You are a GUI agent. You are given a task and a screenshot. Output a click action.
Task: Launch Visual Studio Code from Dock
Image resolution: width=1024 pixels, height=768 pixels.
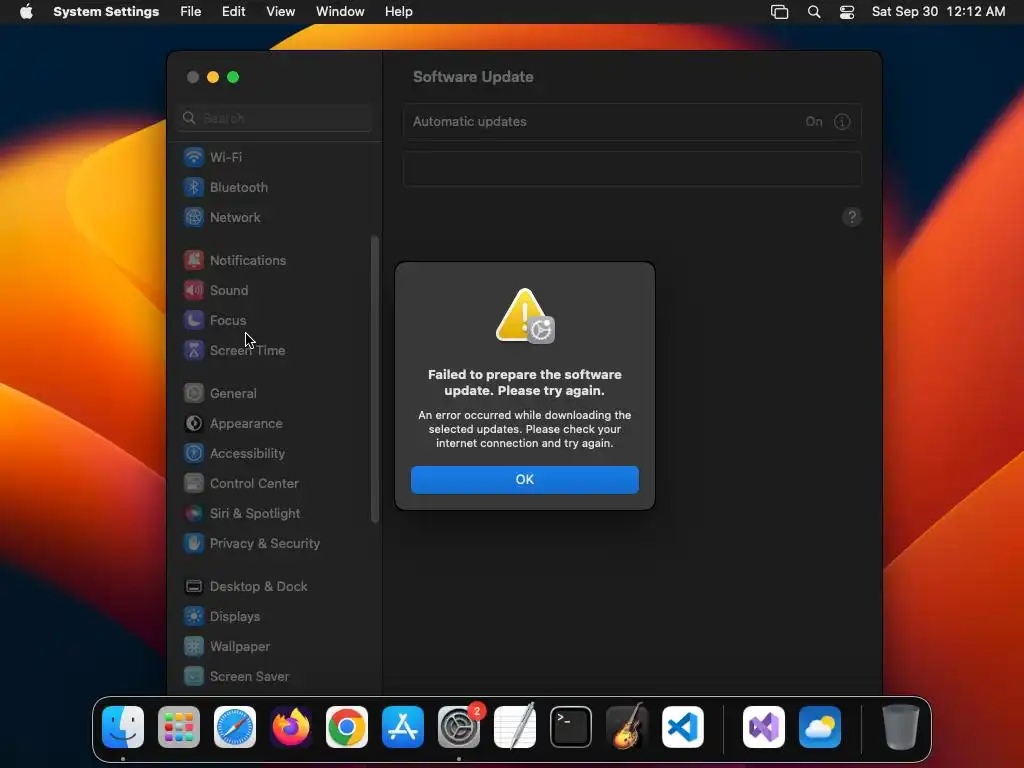683,727
